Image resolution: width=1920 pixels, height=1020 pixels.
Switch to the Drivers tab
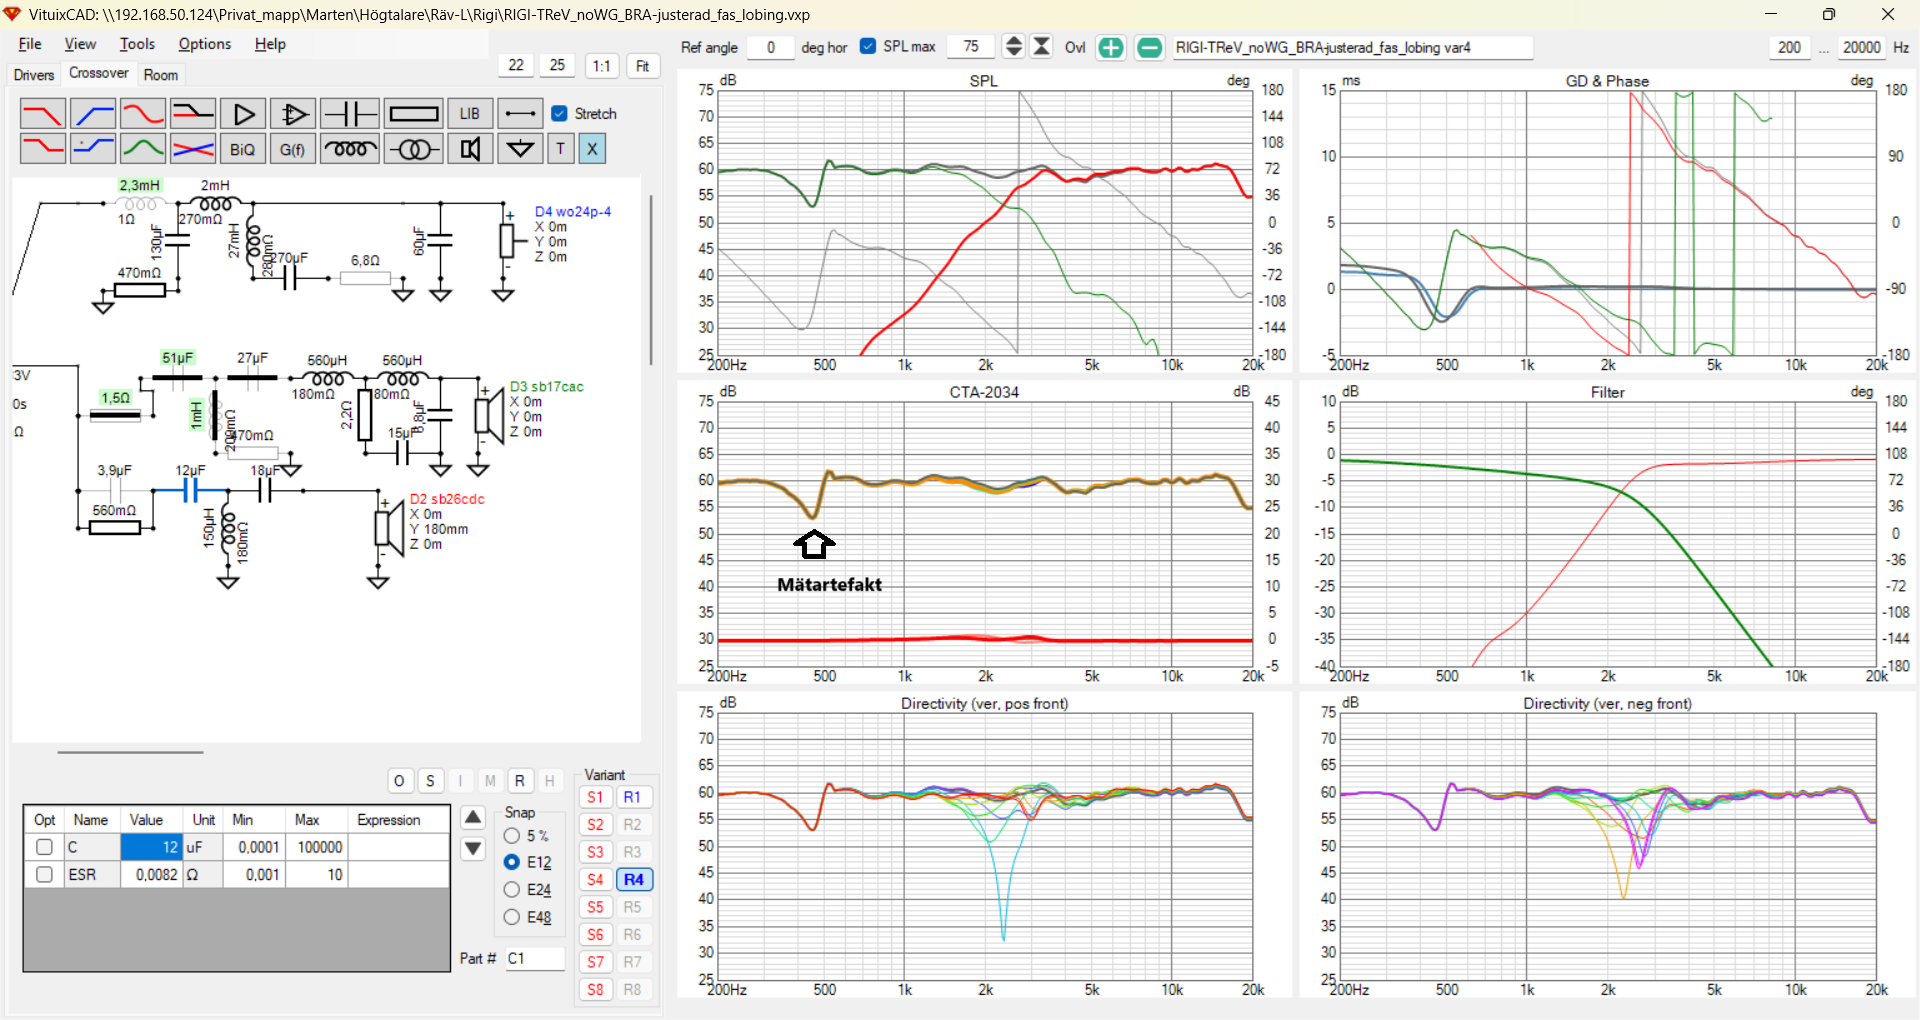point(34,75)
